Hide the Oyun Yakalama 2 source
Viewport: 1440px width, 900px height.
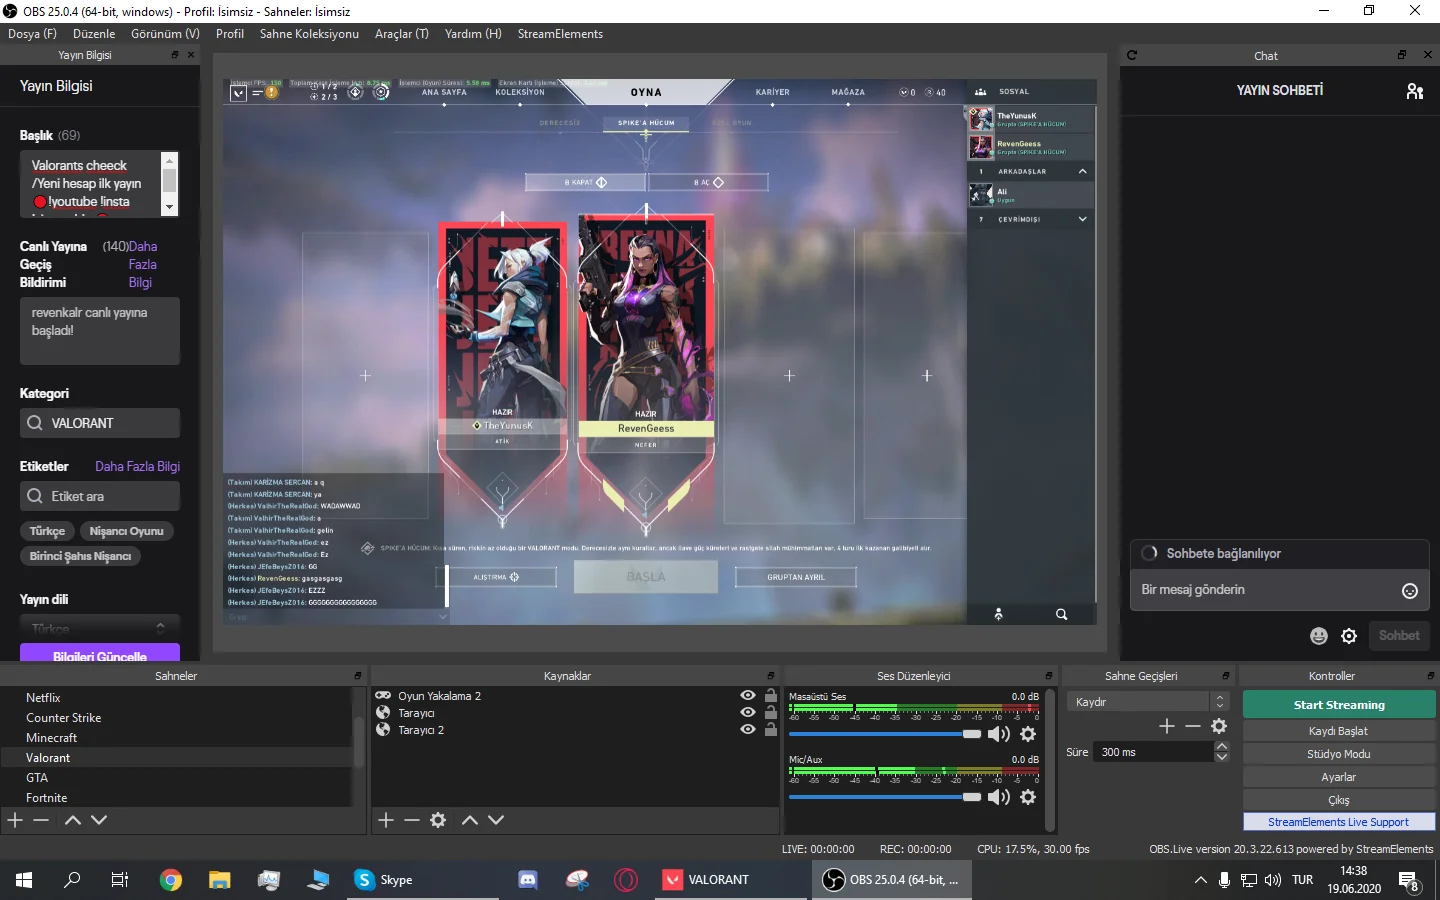coord(747,696)
